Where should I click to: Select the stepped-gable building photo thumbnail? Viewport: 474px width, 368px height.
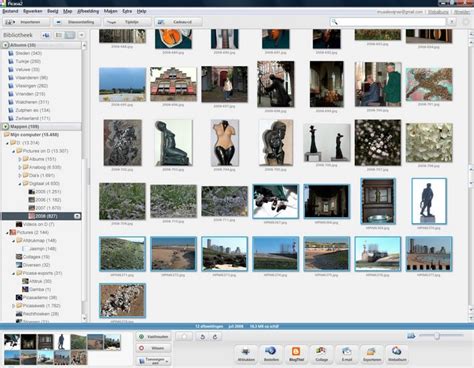tap(173, 84)
